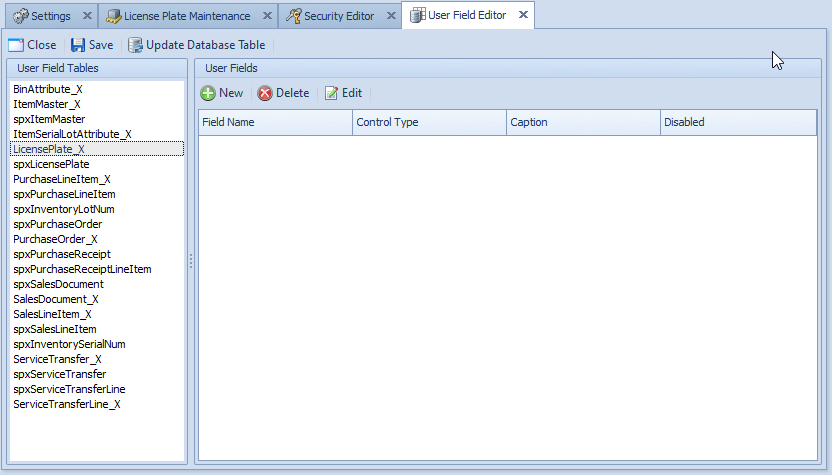Close the Settings tab
Viewport: 832px width, 475px height.
click(x=86, y=16)
